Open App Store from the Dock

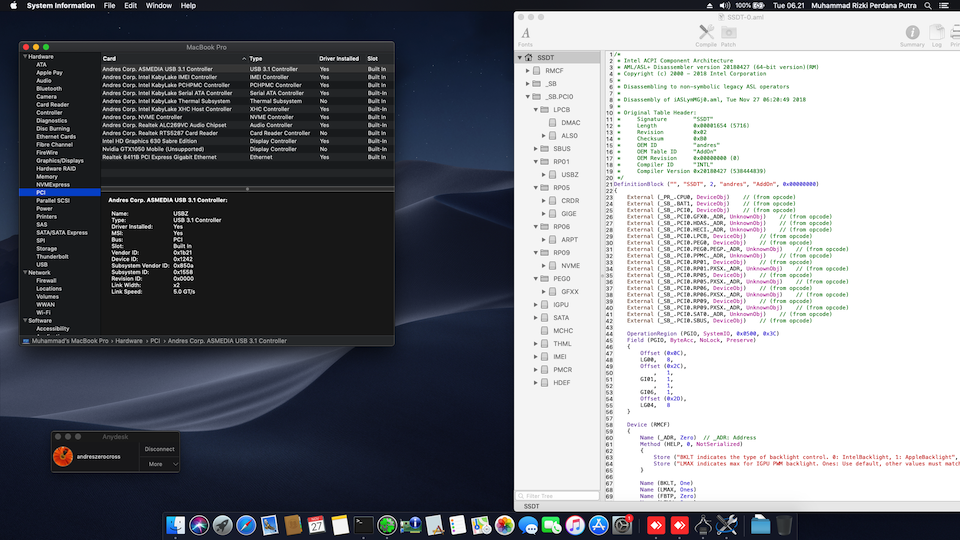click(599, 524)
